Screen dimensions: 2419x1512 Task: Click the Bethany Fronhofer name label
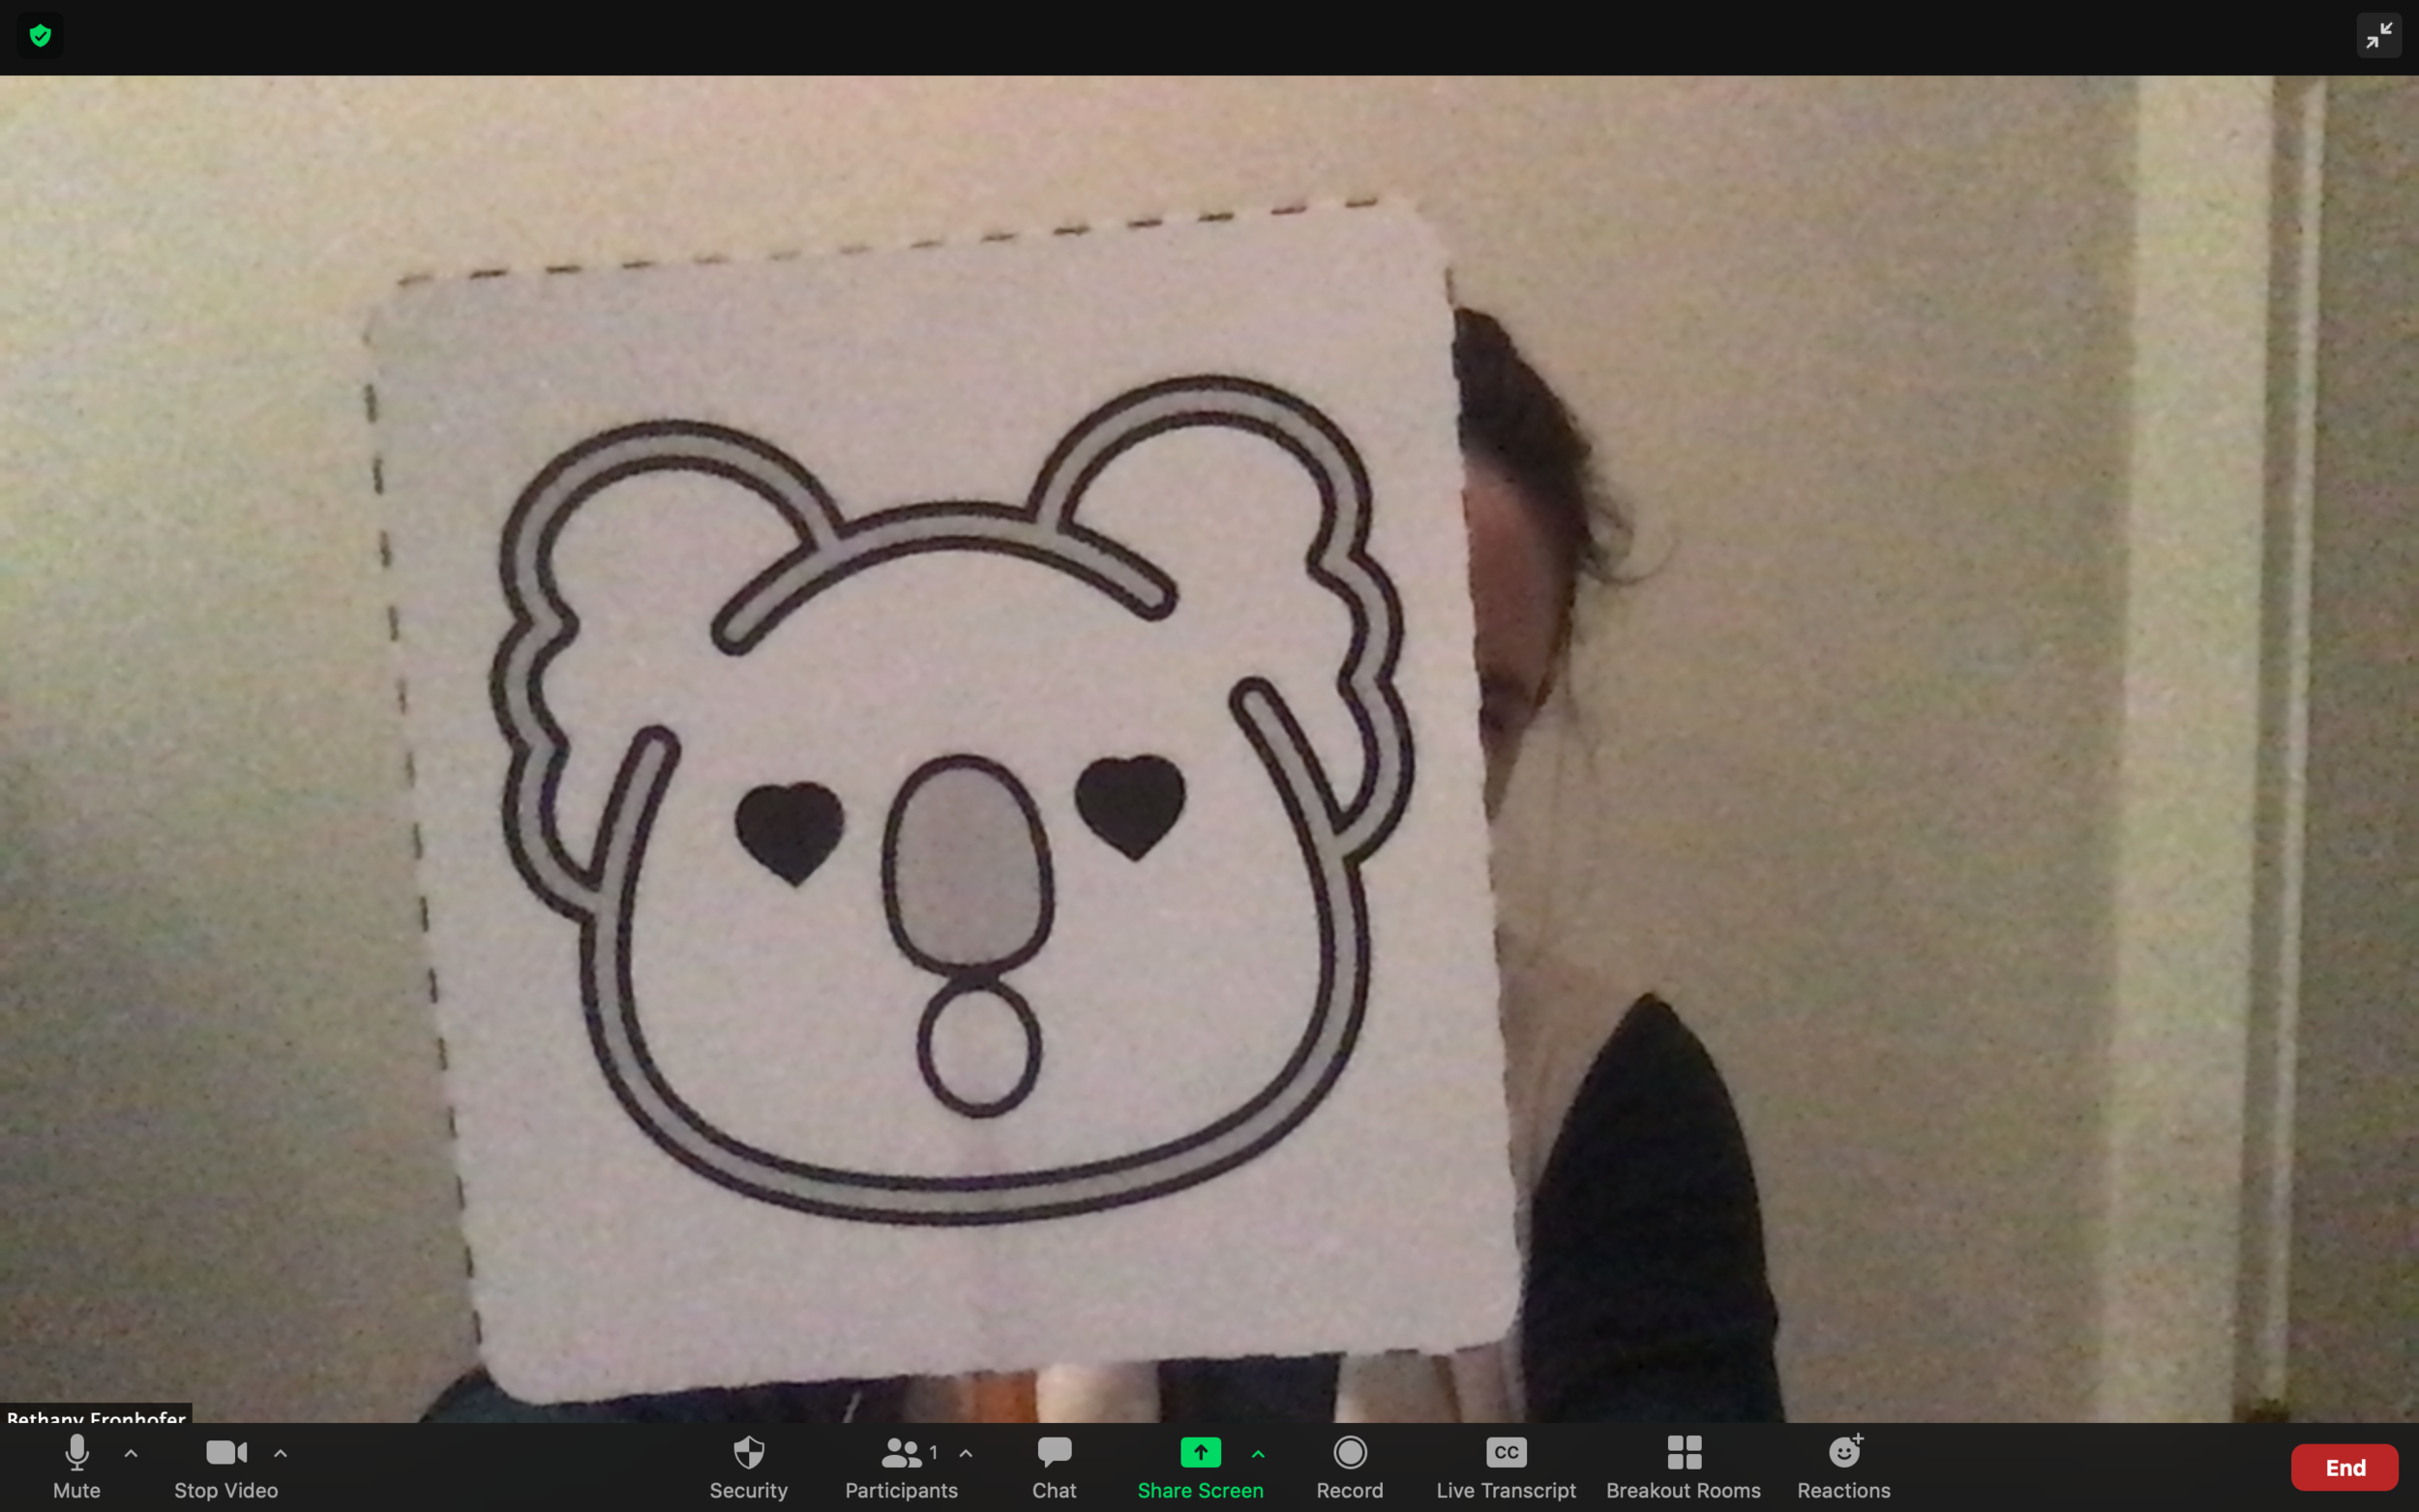96,1416
